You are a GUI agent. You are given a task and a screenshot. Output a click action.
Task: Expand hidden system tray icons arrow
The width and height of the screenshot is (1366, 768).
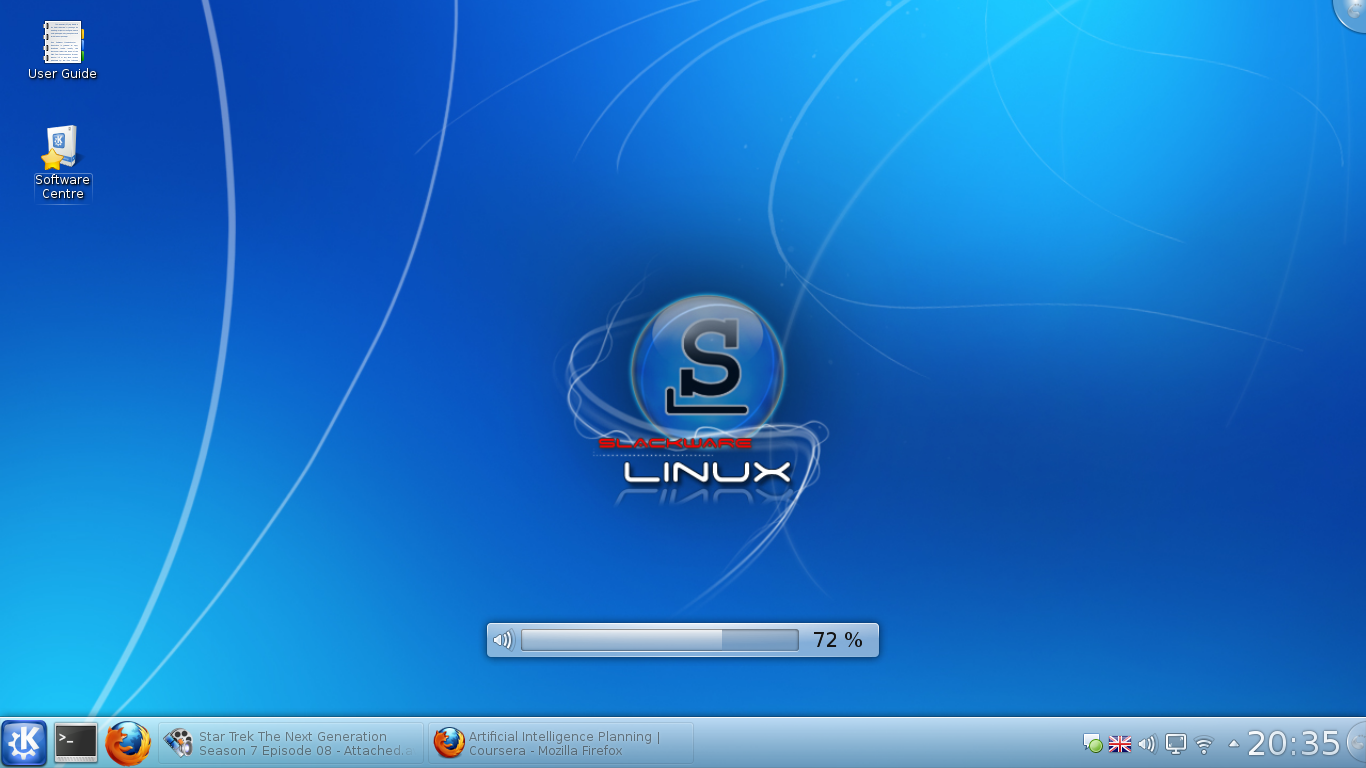1233,743
